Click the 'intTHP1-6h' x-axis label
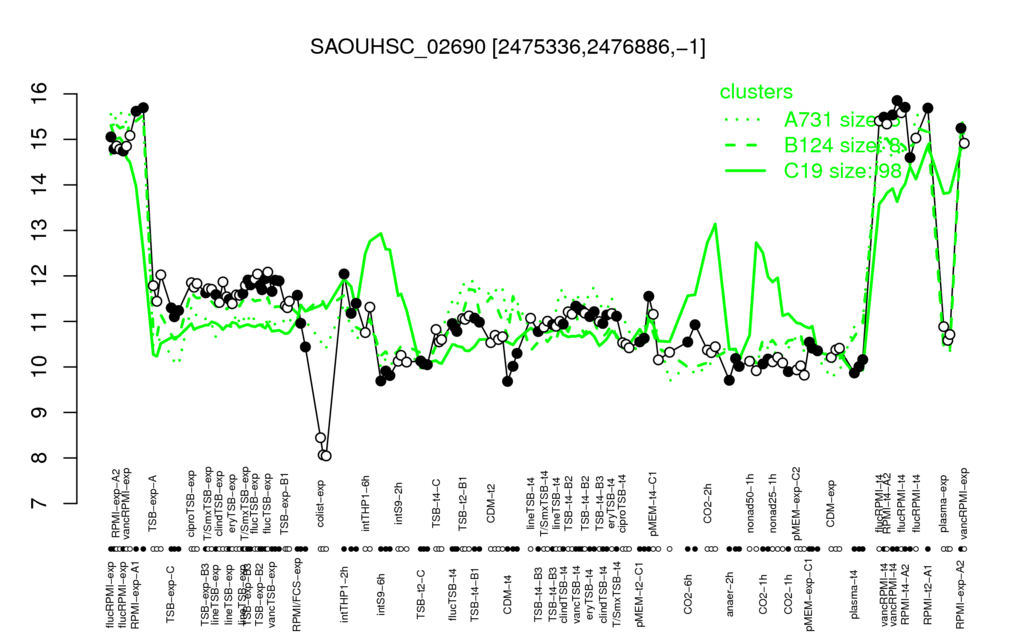 (x=366, y=502)
